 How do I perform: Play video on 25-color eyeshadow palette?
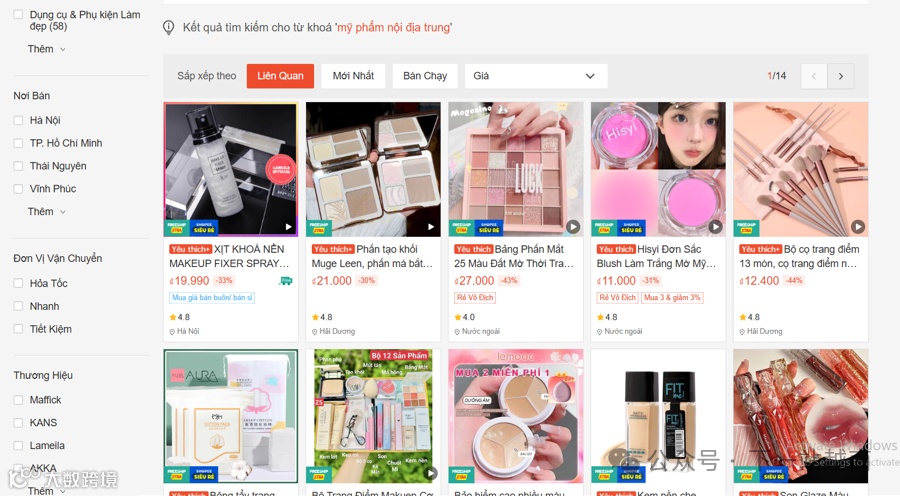click(x=573, y=227)
